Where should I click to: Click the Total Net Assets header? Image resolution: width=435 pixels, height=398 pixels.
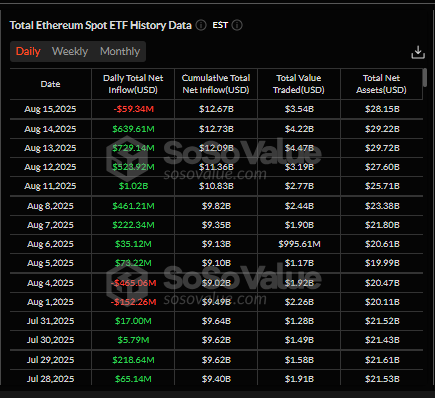[x=381, y=84]
